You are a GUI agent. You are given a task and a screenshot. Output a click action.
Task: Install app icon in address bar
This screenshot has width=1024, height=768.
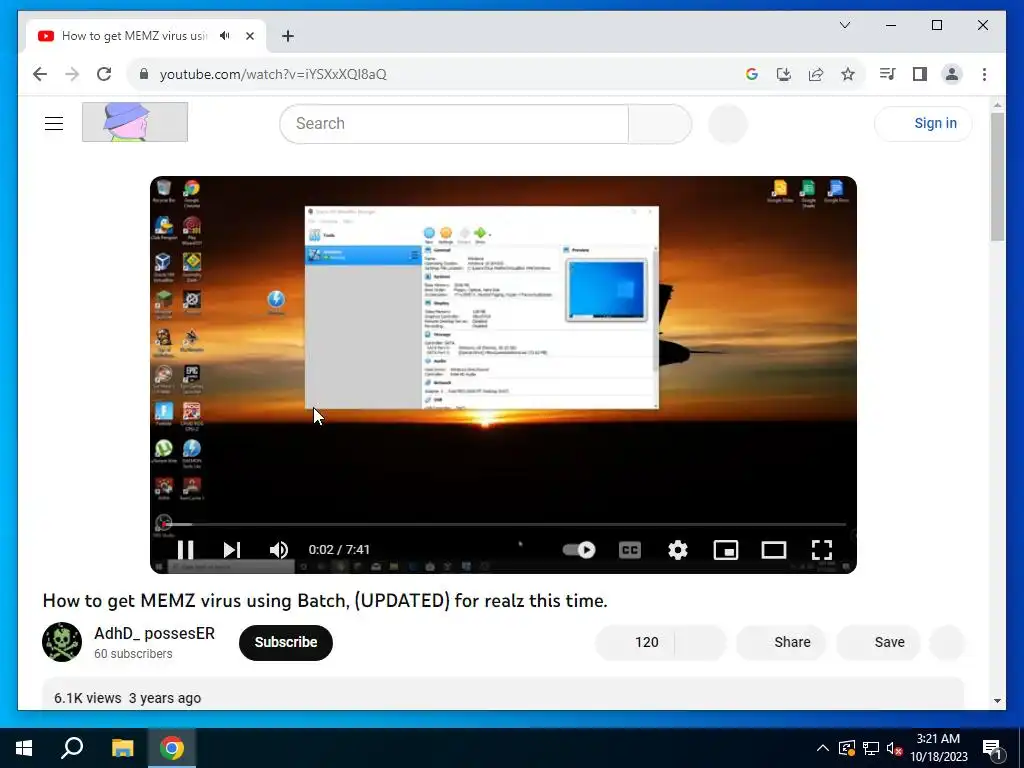coord(784,74)
